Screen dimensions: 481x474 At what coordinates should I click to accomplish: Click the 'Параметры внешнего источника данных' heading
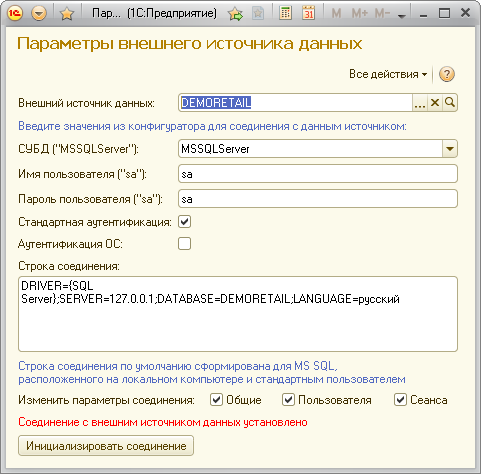pyautogui.click(x=190, y=44)
